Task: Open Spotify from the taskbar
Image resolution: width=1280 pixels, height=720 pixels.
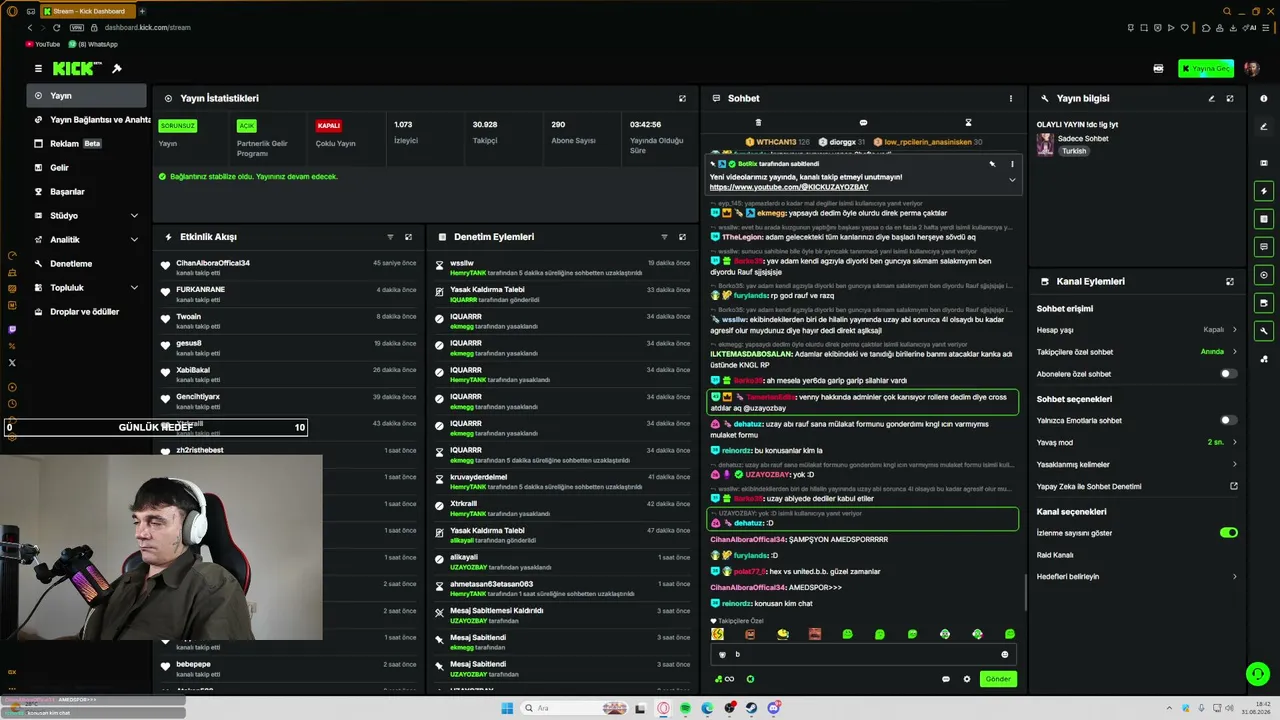Action: point(686,708)
